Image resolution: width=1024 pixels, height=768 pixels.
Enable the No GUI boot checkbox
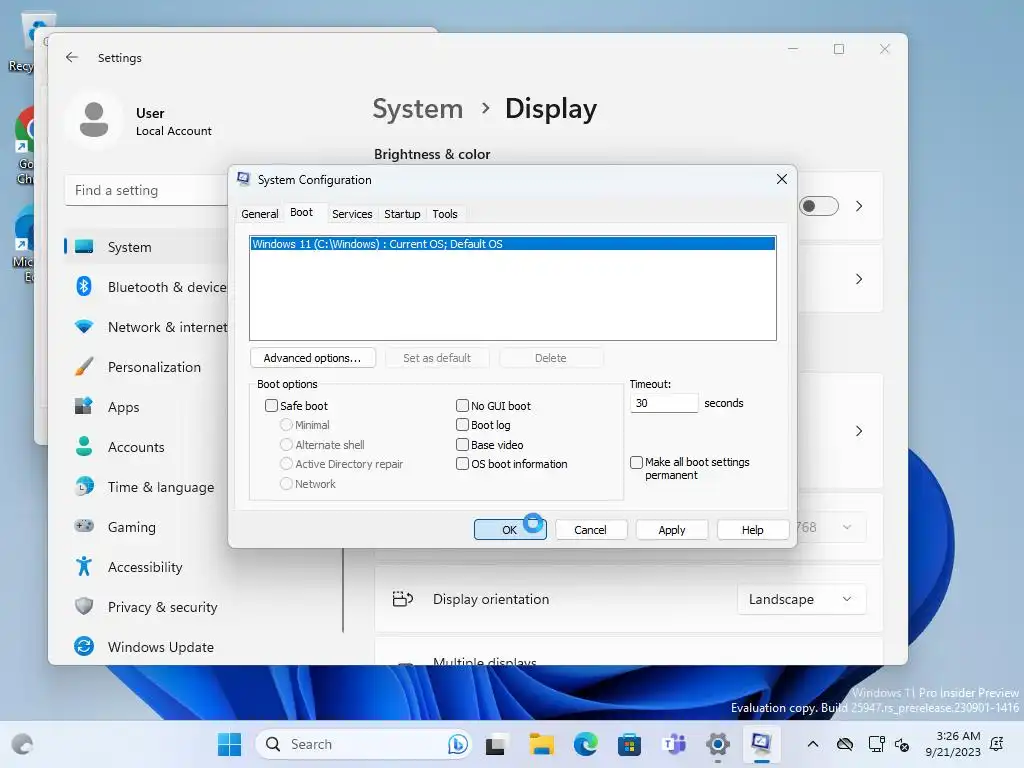click(x=462, y=406)
